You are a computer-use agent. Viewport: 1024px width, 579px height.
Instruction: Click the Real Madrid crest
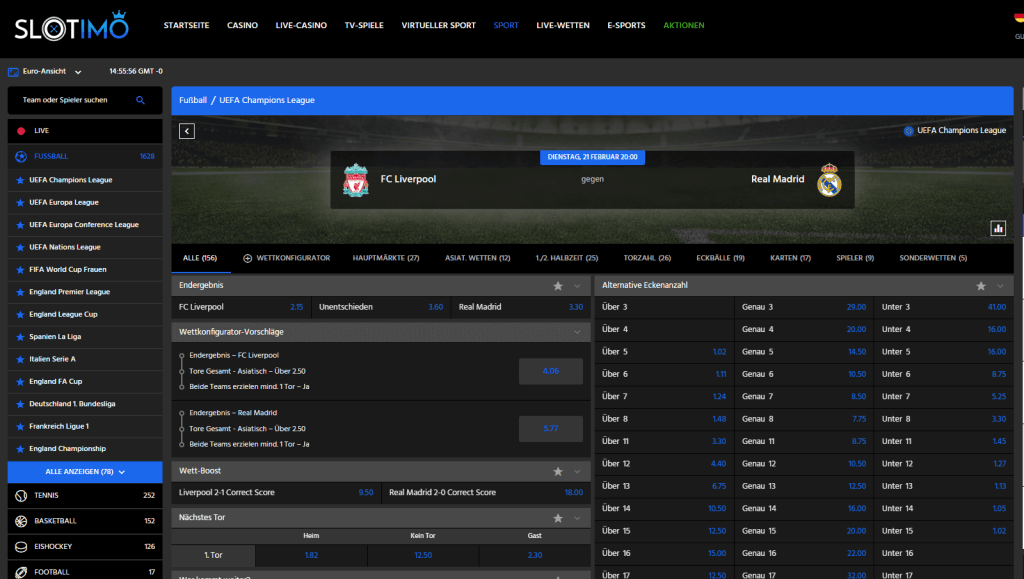(x=829, y=180)
